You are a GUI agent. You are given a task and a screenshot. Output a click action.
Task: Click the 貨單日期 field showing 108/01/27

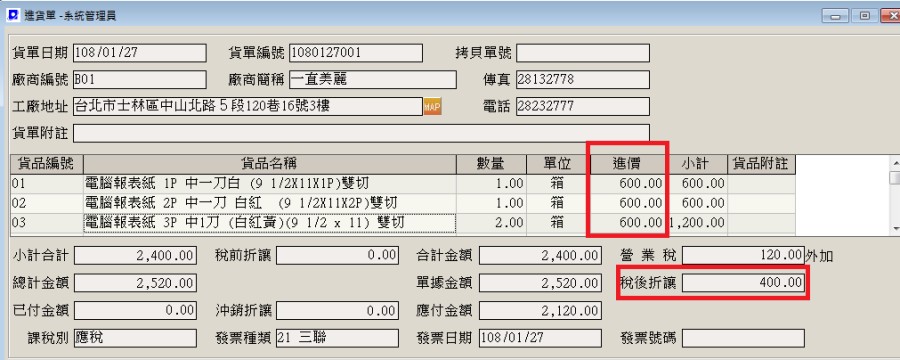coord(139,53)
